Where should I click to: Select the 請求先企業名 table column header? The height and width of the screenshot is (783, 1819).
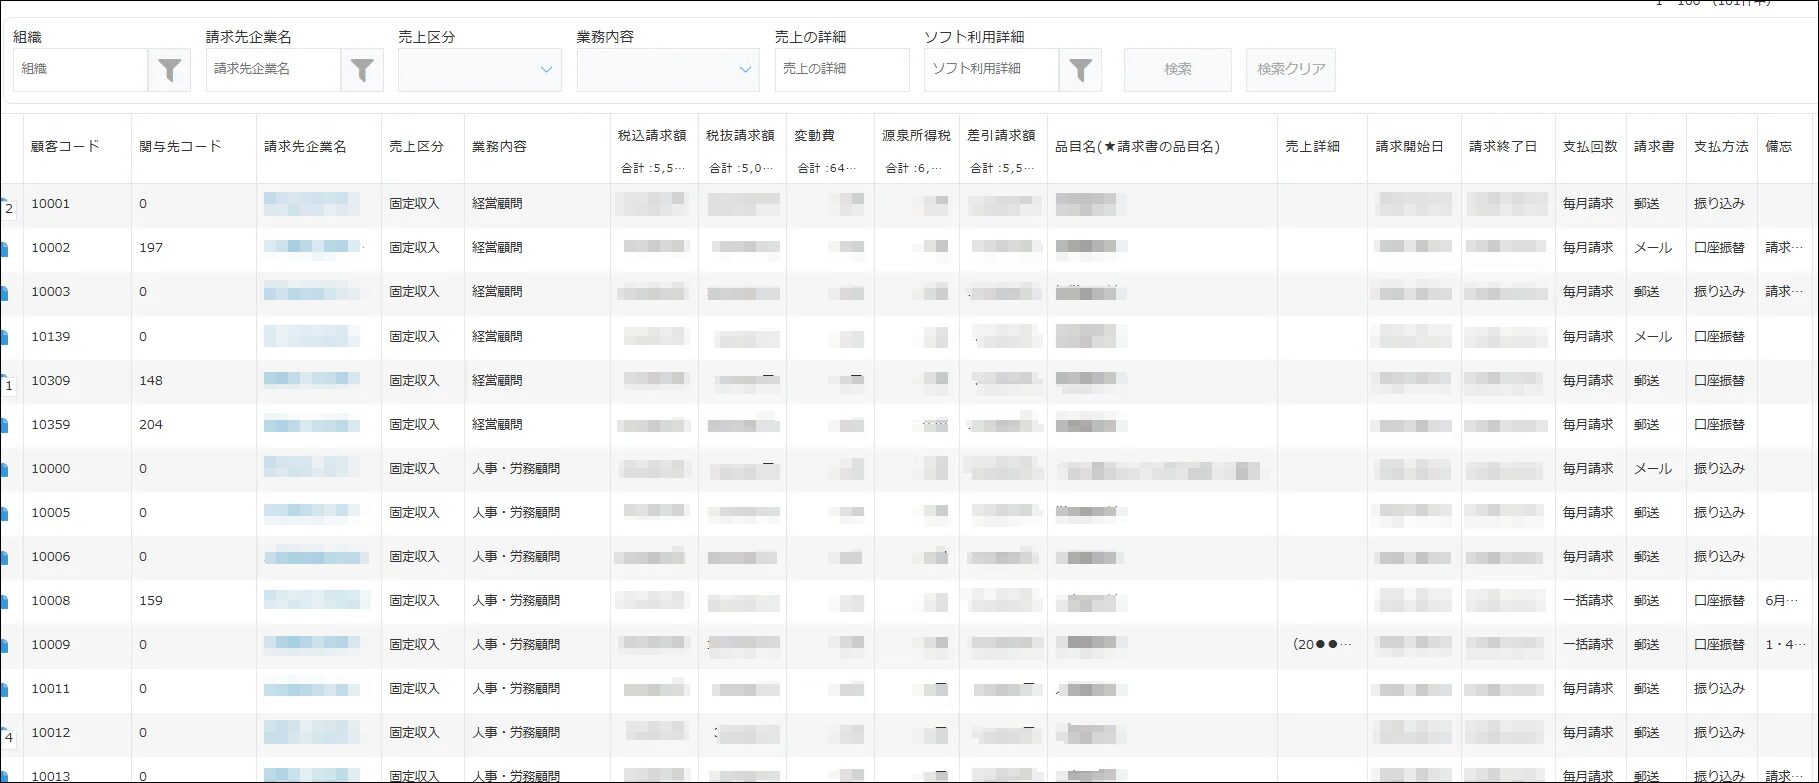[305, 146]
